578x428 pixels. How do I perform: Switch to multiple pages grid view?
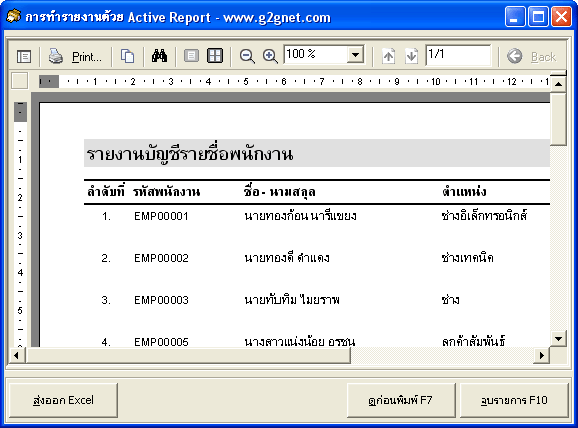click(215, 56)
